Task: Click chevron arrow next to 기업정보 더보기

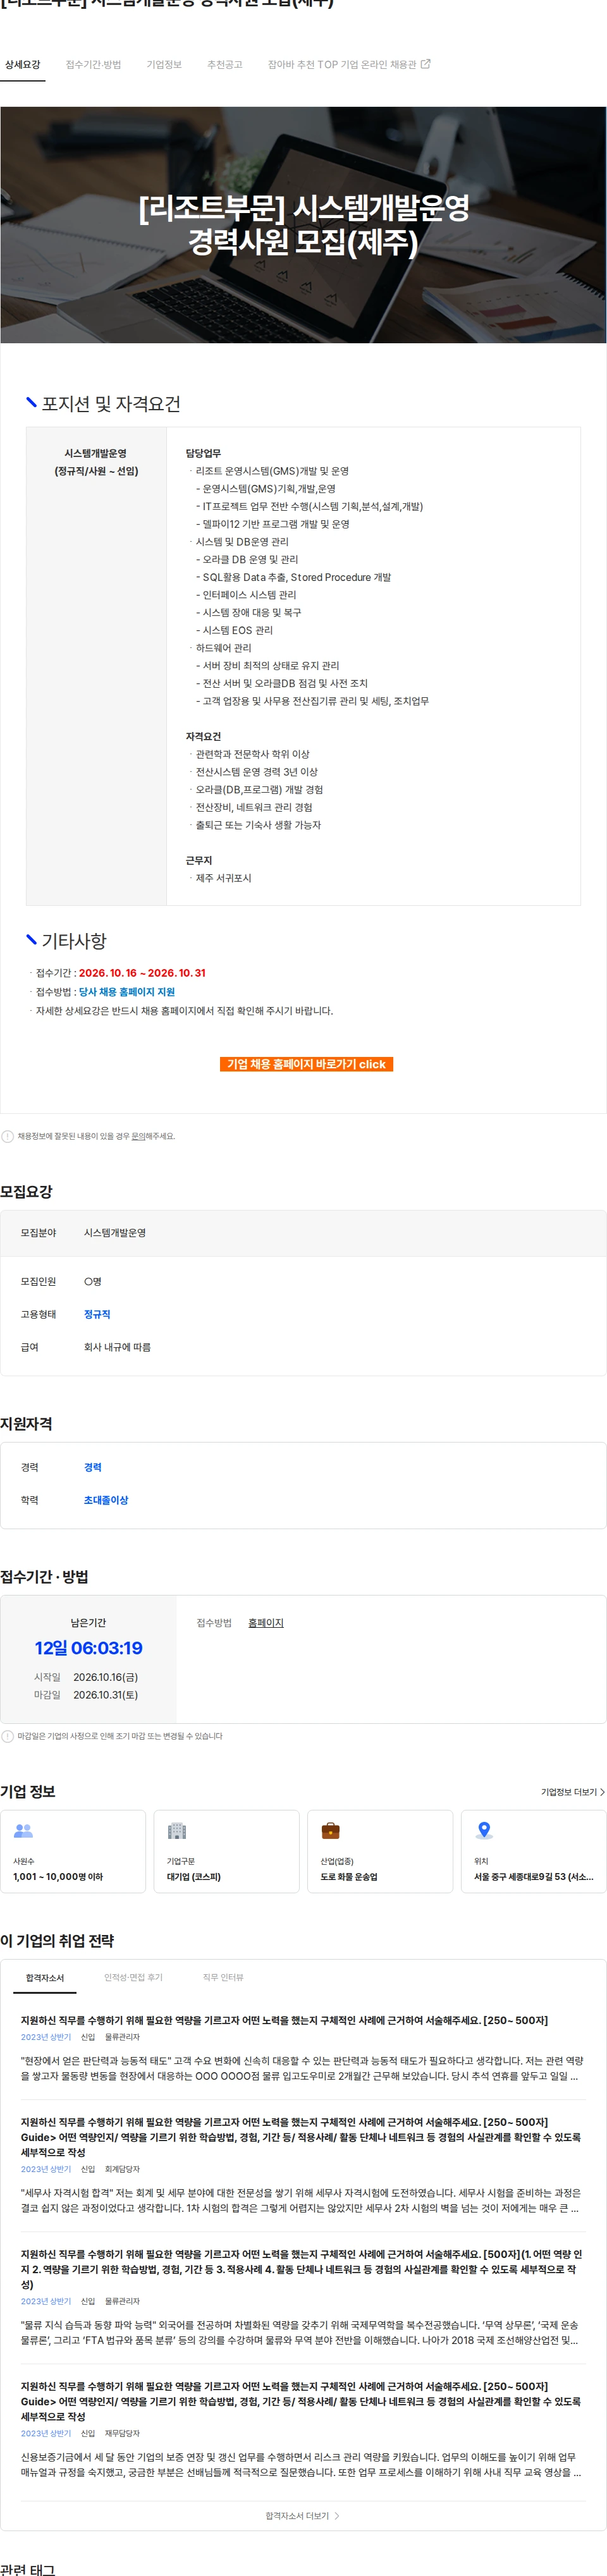Action: [602, 1792]
